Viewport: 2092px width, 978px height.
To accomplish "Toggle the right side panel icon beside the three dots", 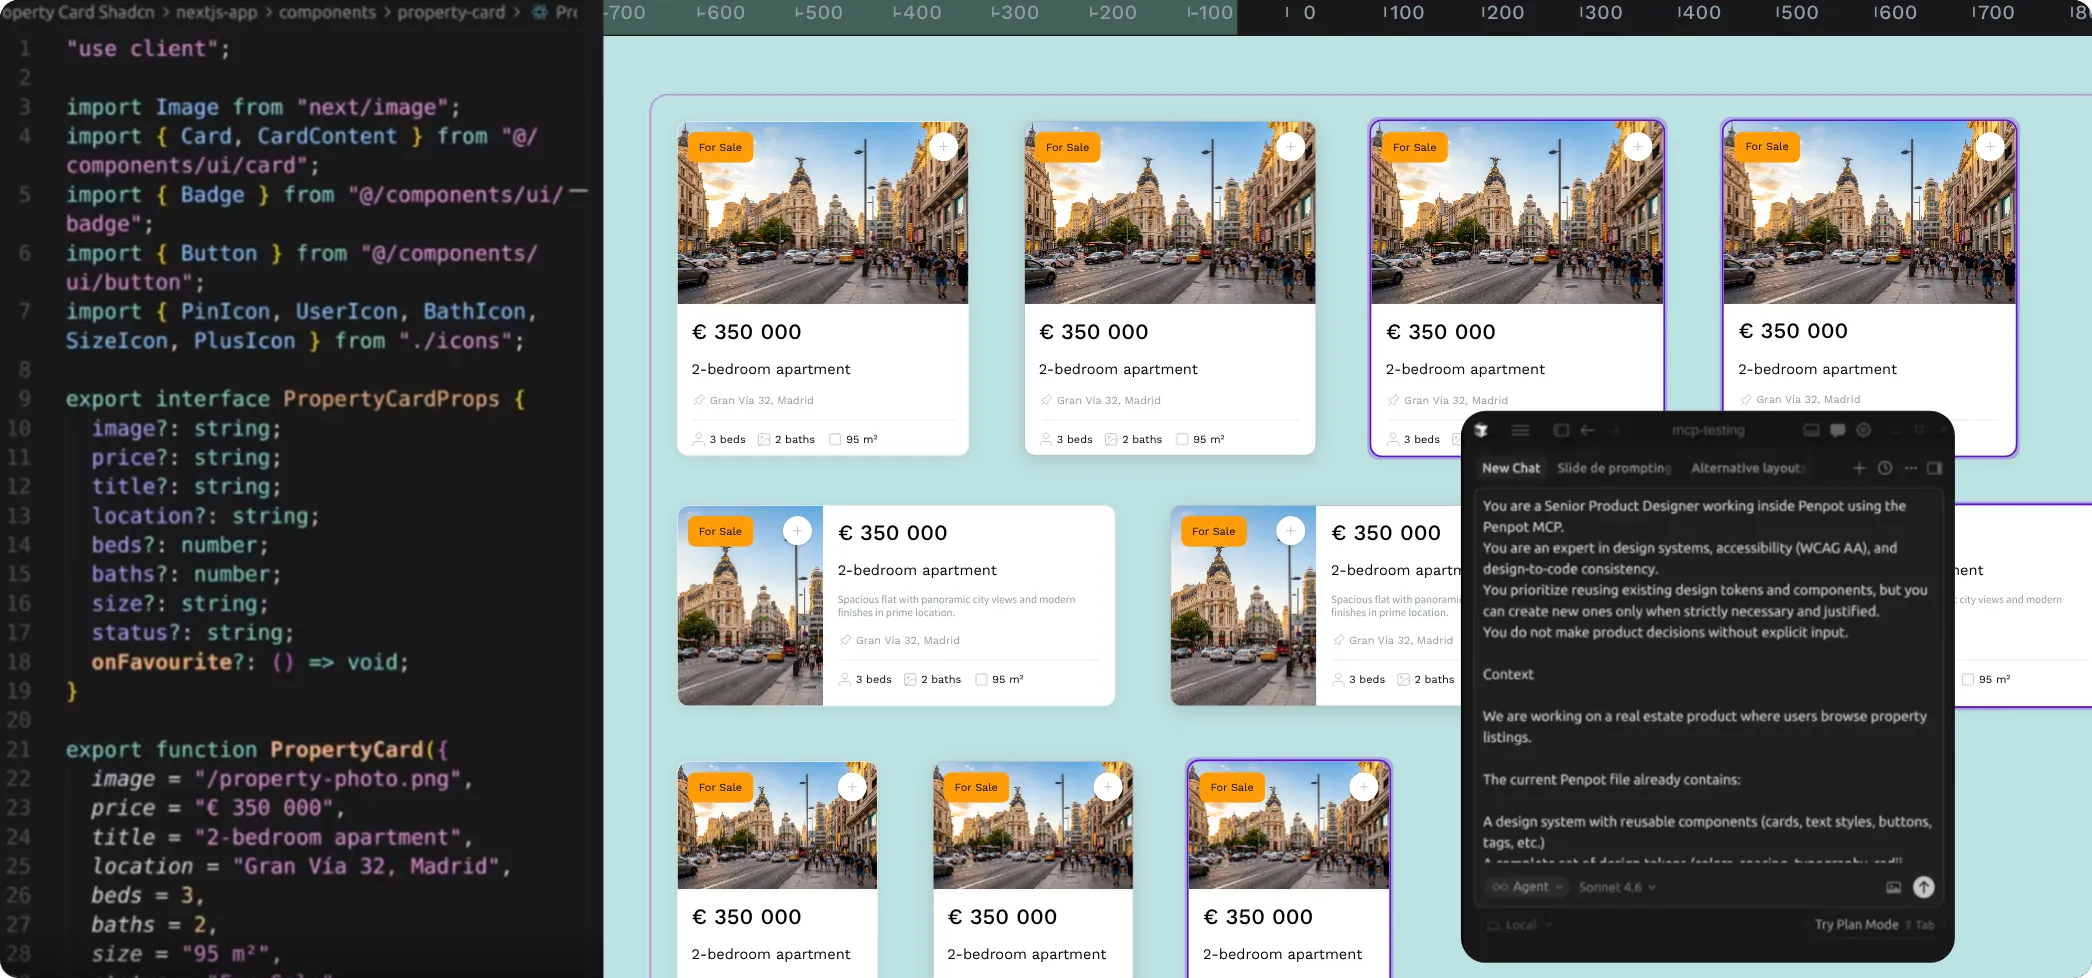I will 1934,468.
